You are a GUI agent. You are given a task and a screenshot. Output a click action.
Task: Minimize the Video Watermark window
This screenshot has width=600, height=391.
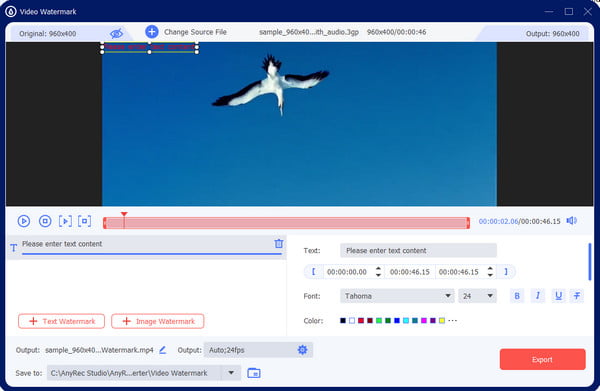coord(549,11)
